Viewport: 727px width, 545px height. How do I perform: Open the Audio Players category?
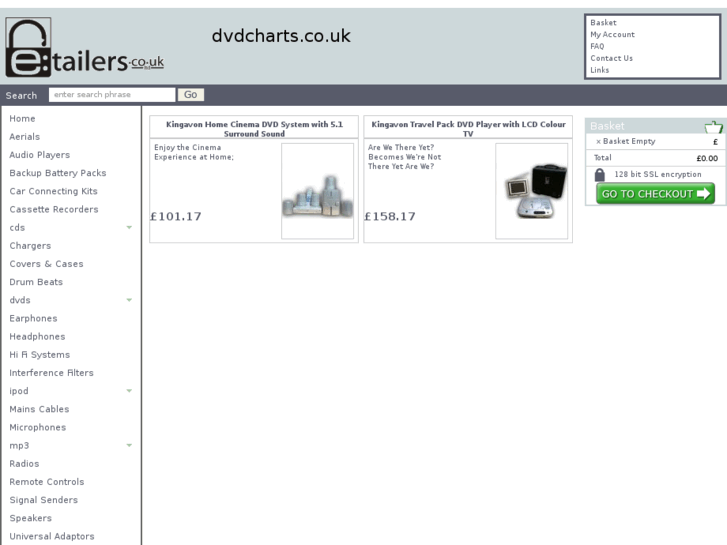(39, 155)
